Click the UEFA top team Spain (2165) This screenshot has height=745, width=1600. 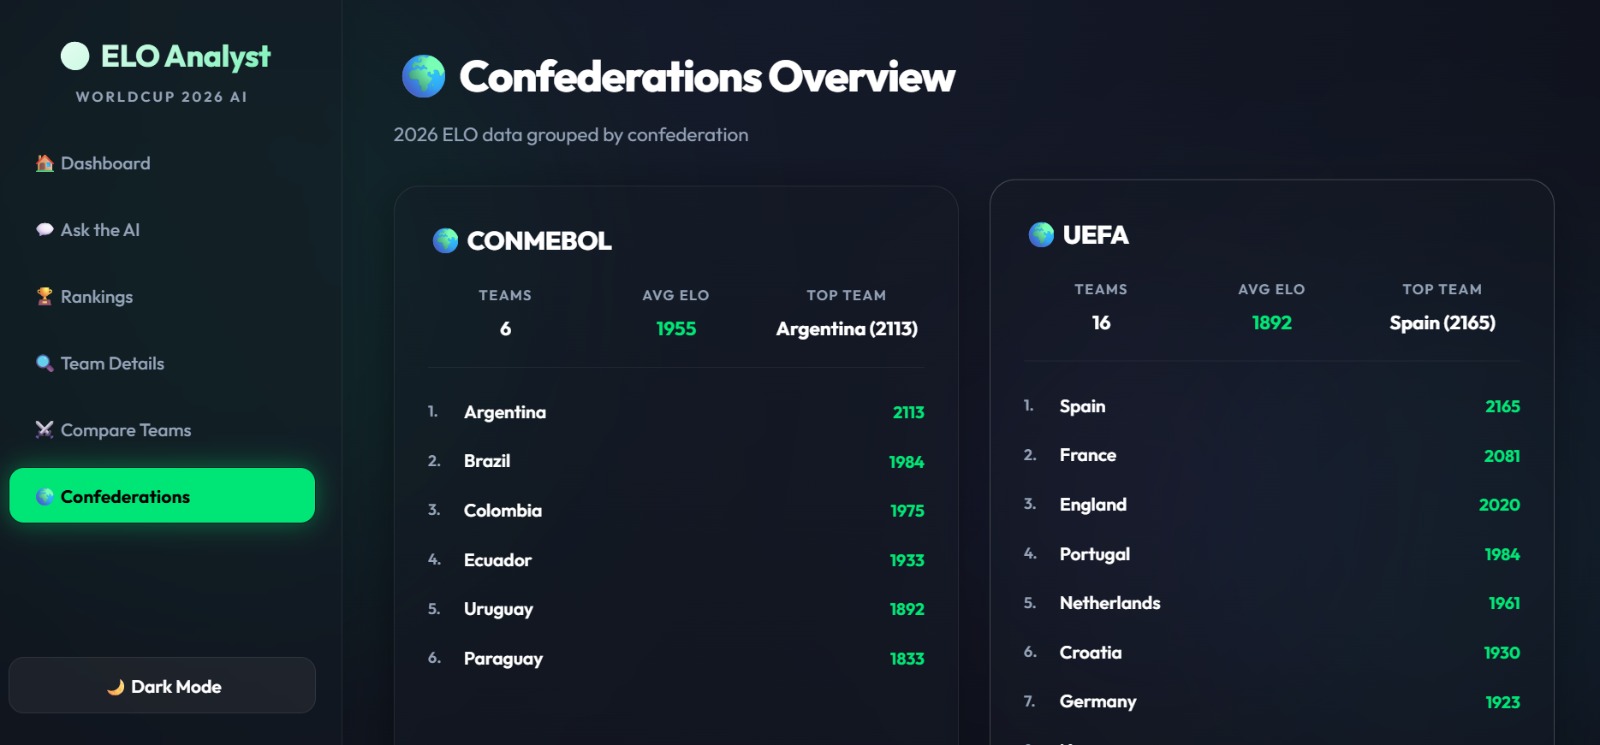click(x=1442, y=323)
